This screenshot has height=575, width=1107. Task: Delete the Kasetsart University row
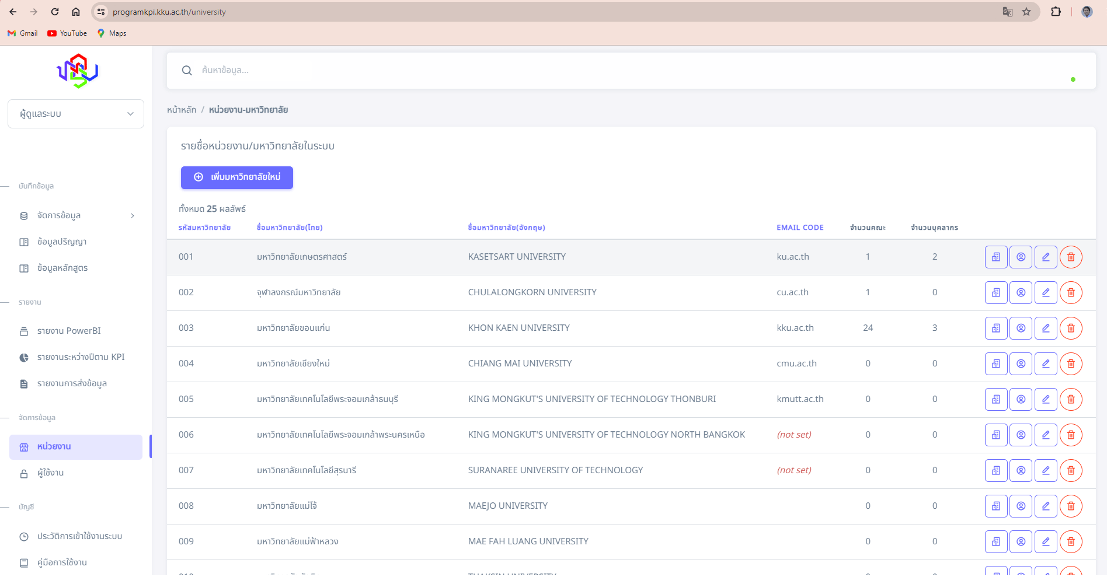pyautogui.click(x=1070, y=257)
